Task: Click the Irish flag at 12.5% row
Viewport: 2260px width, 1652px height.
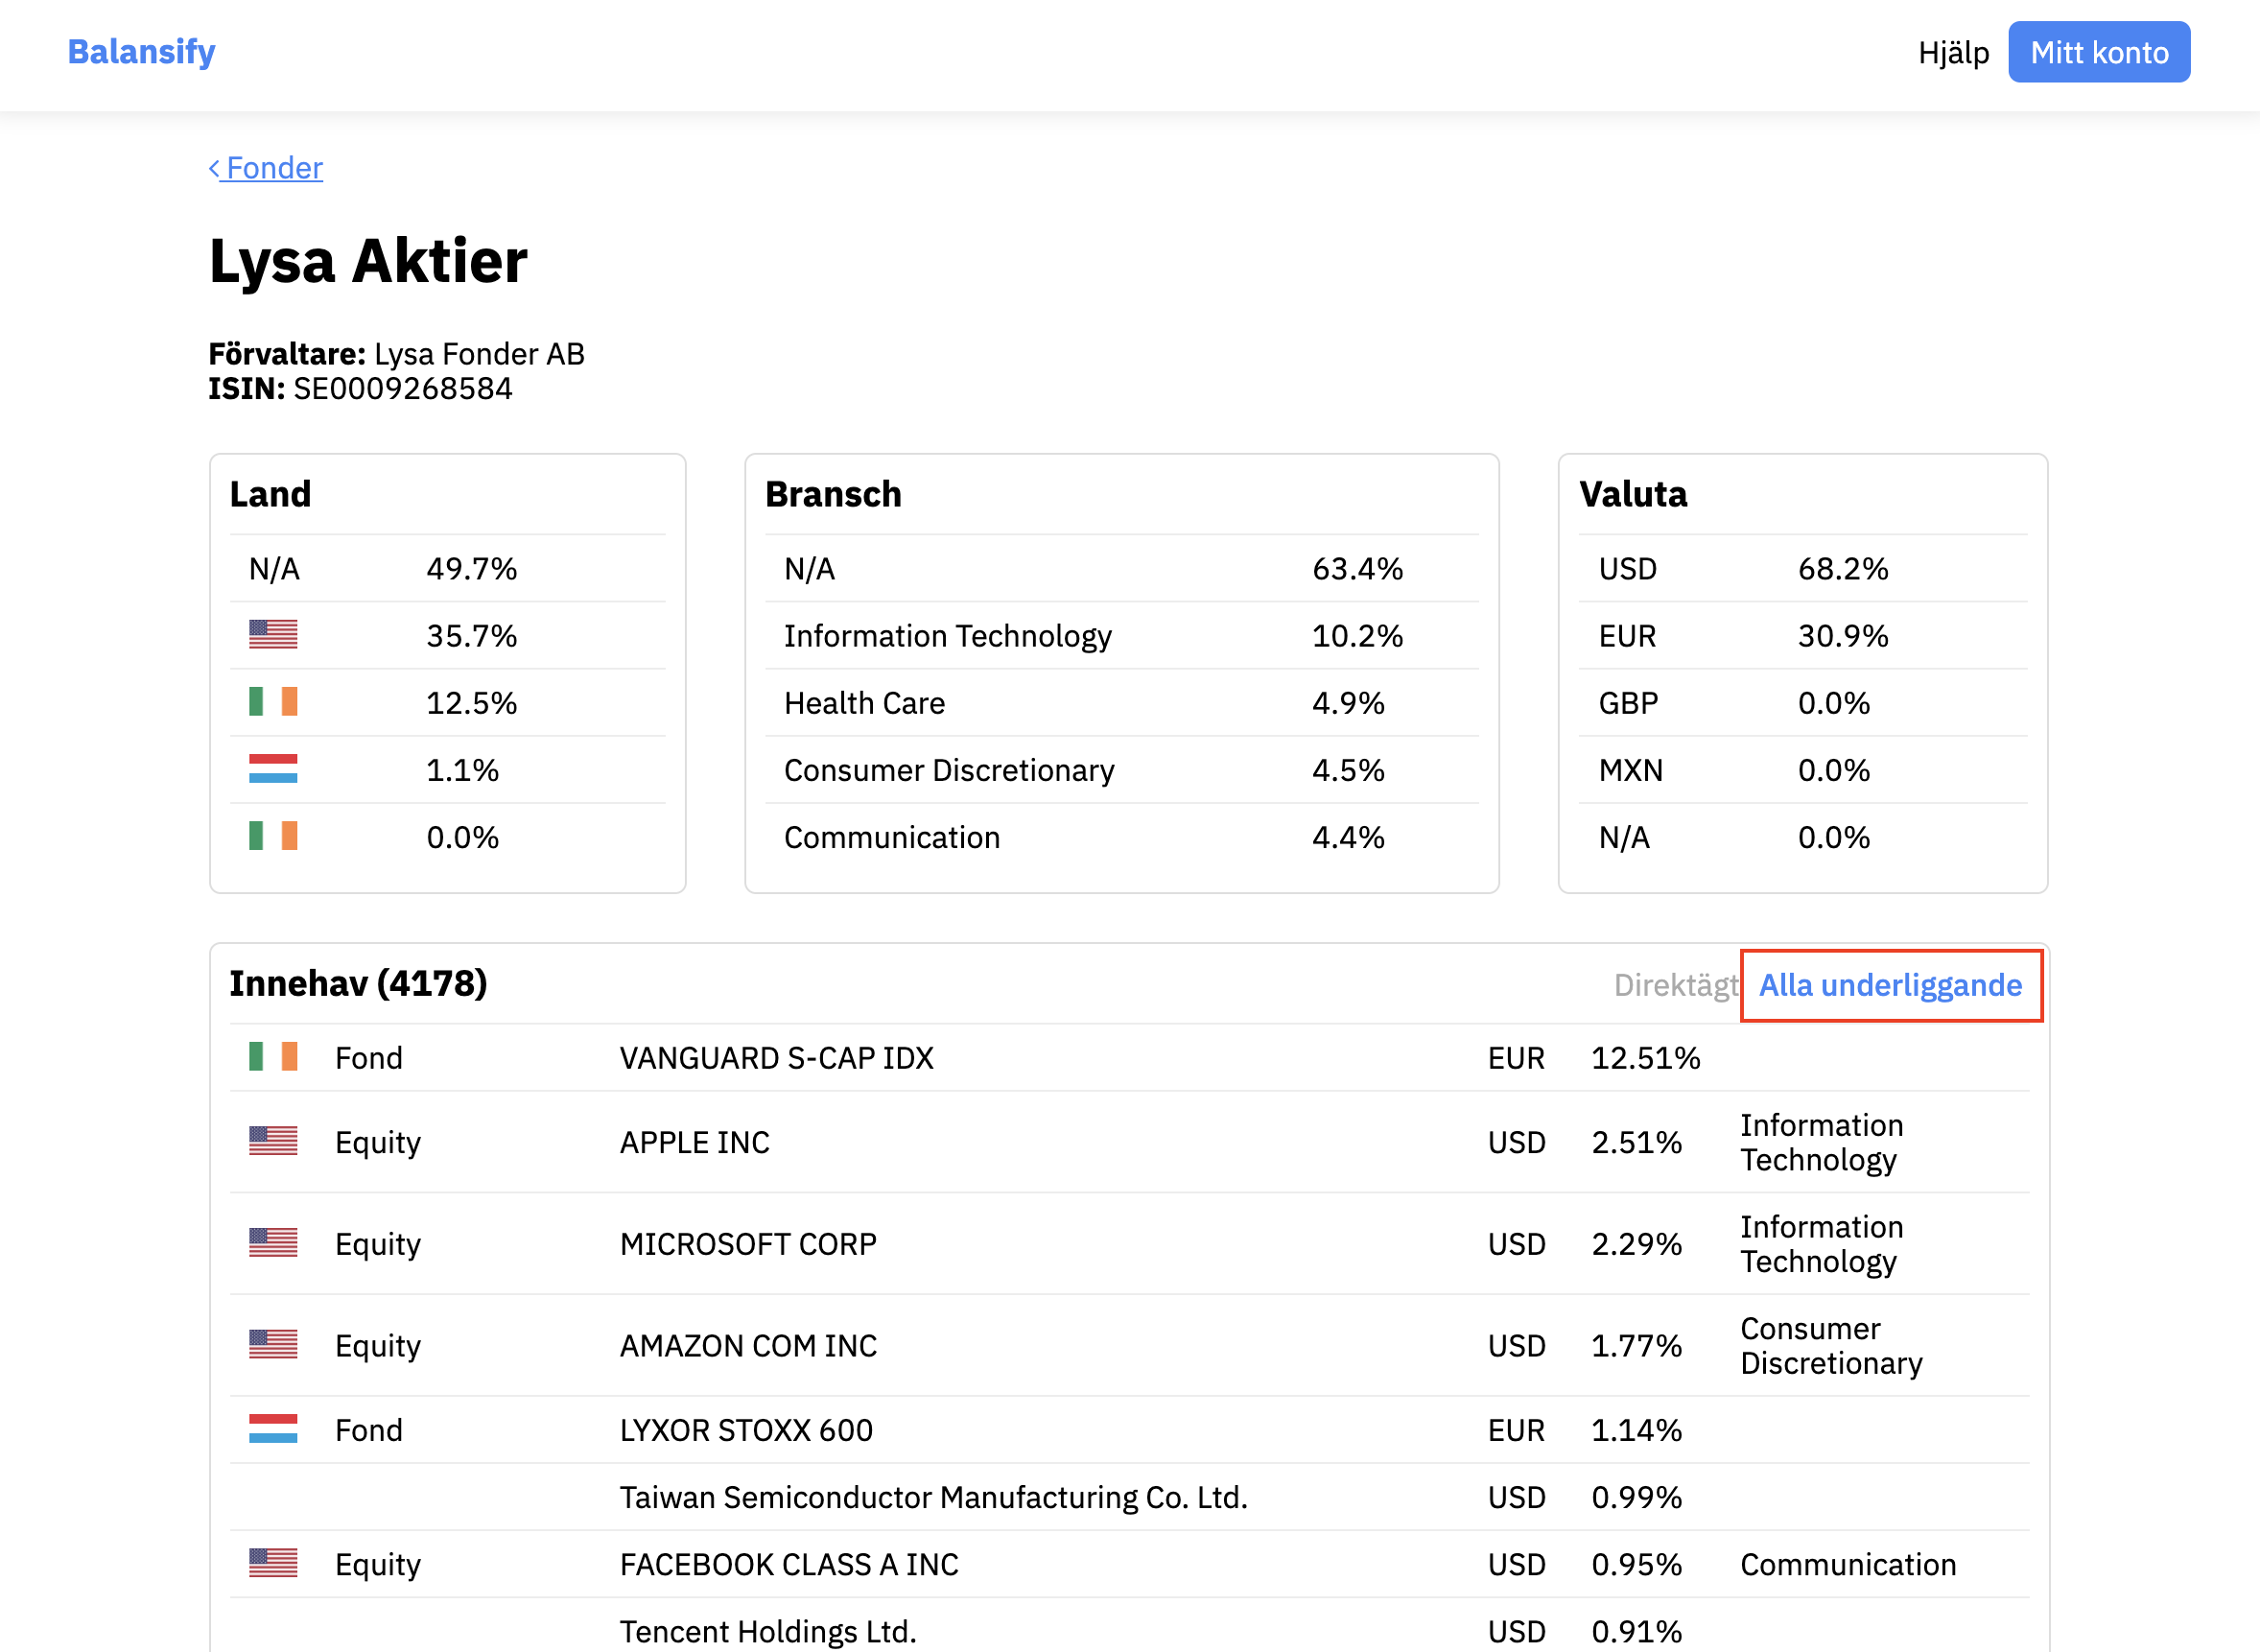Action: click(273, 702)
